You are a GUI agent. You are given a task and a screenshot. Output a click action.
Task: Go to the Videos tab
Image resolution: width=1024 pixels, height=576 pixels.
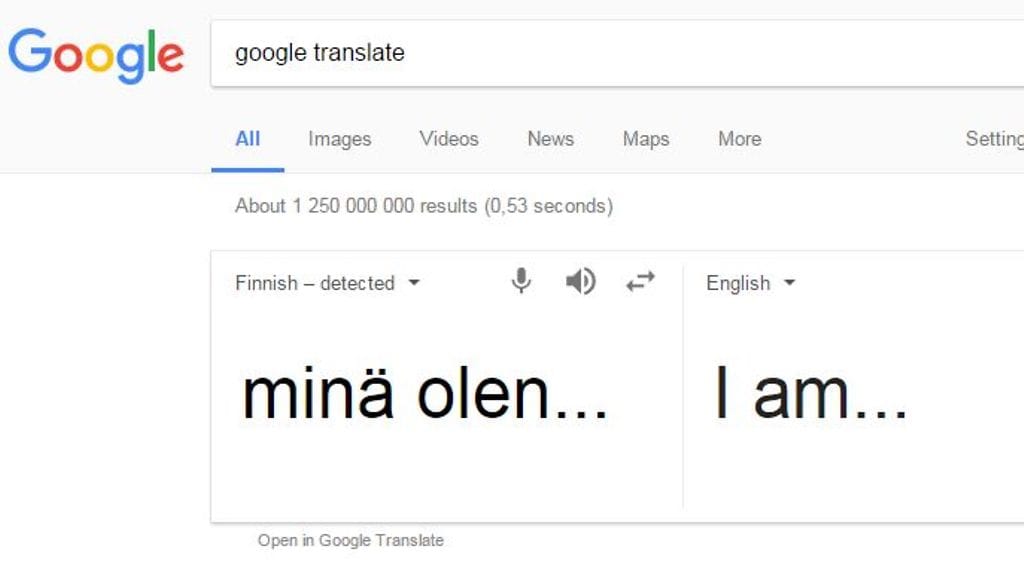coord(449,139)
